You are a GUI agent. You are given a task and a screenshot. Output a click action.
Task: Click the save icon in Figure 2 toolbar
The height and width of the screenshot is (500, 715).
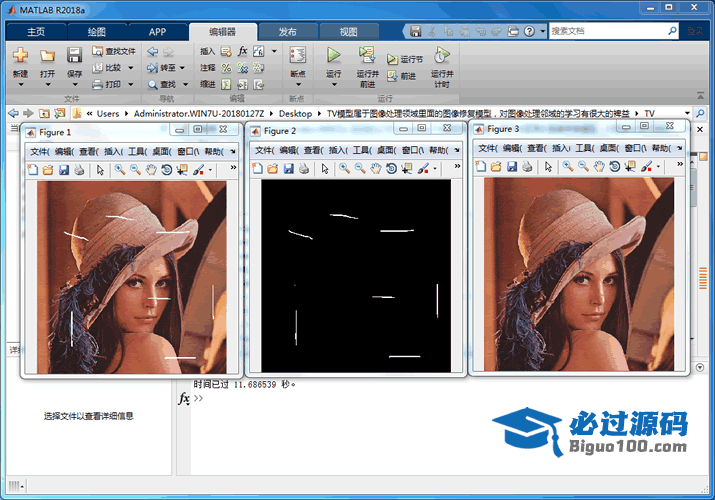click(x=289, y=169)
